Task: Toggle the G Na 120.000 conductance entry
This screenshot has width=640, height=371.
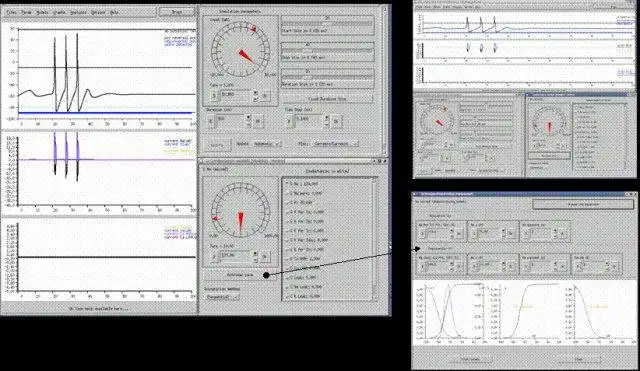Action: point(303,184)
